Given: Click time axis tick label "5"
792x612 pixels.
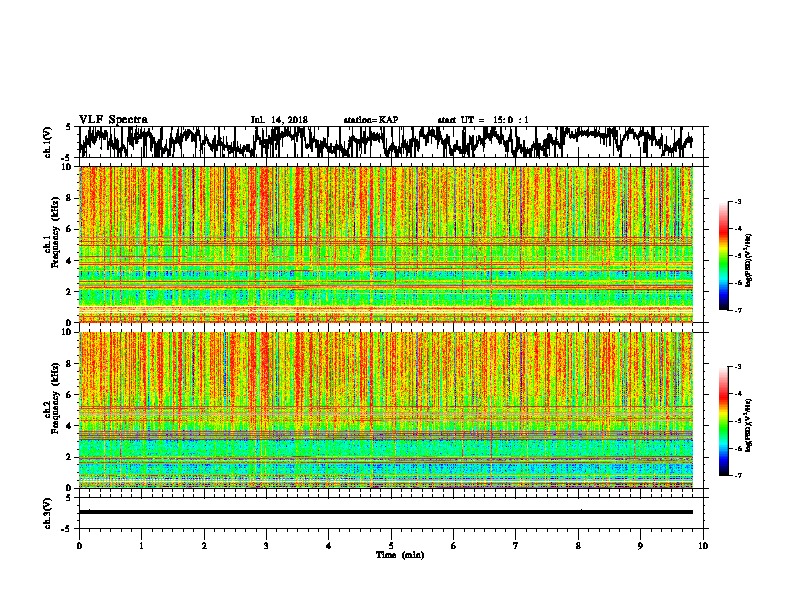Looking at the screenshot, I should tap(391, 546).
